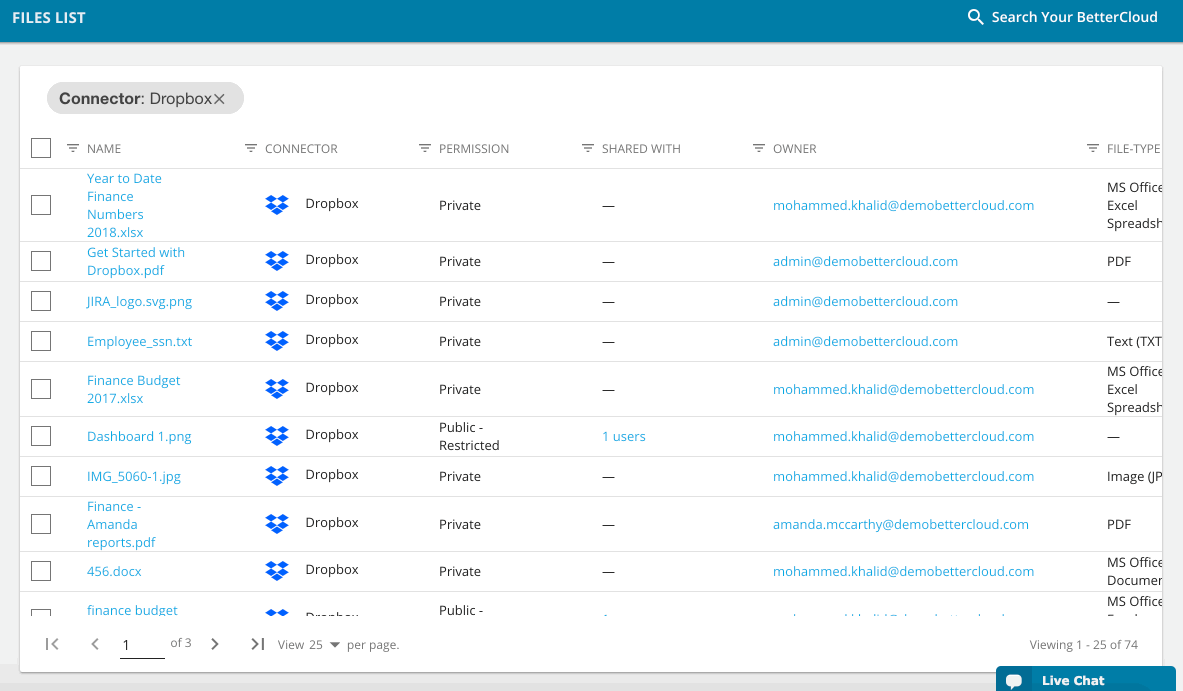Click amanda.mccarthy owner email link
This screenshot has height=691, width=1183.
[x=900, y=524]
